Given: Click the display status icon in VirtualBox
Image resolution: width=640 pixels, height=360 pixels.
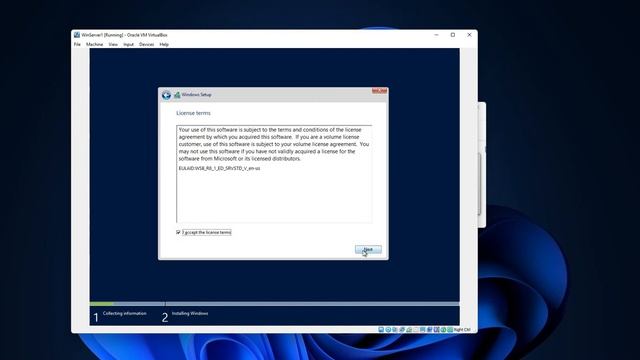Looking at the screenshot, I should pos(422,329).
